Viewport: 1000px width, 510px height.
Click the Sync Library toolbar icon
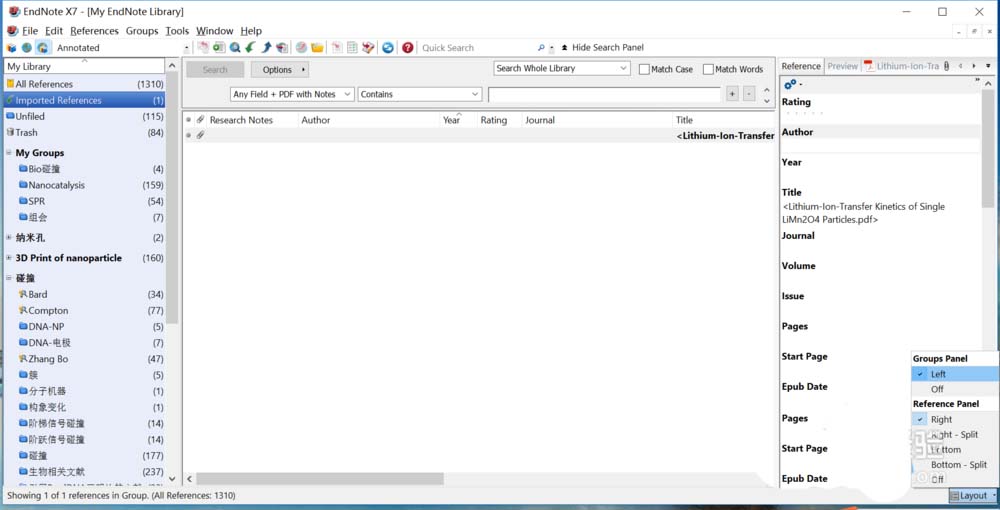click(388, 48)
